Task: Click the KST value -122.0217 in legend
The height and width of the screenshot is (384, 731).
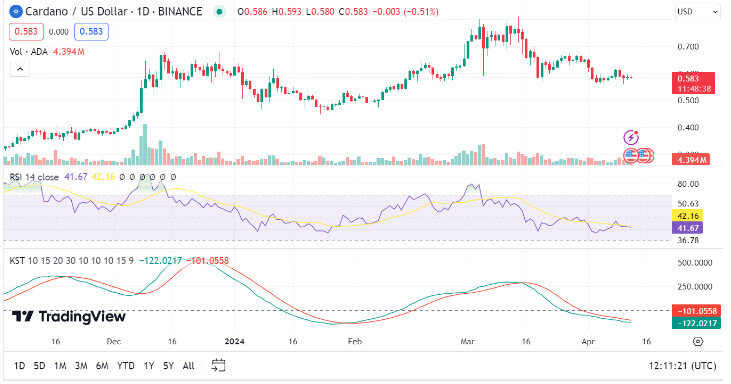Action: tap(160, 261)
